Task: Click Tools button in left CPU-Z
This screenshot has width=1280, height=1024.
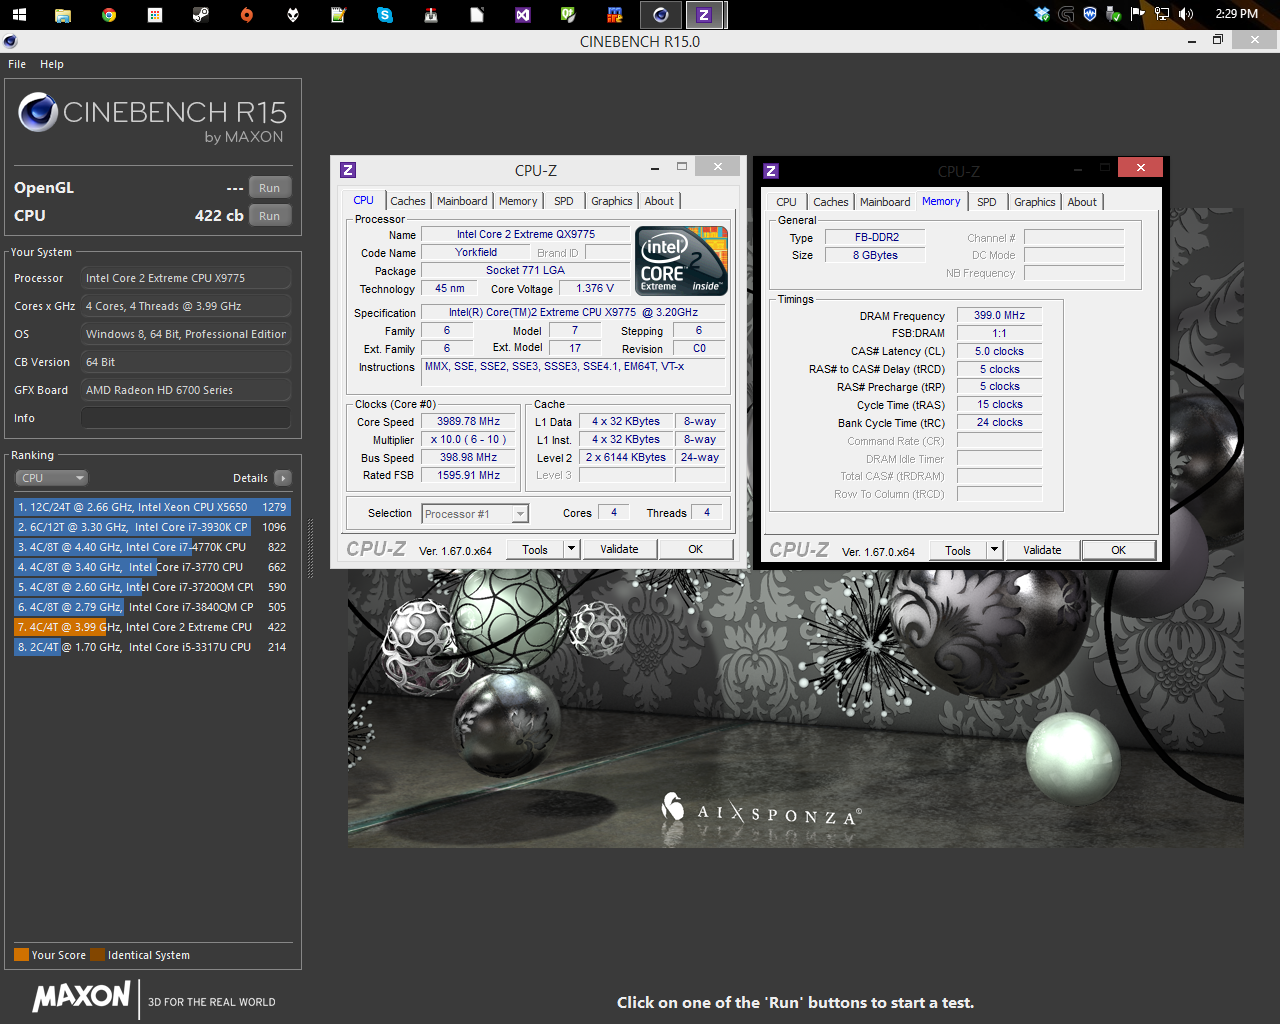Action: [x=535, y=549]
